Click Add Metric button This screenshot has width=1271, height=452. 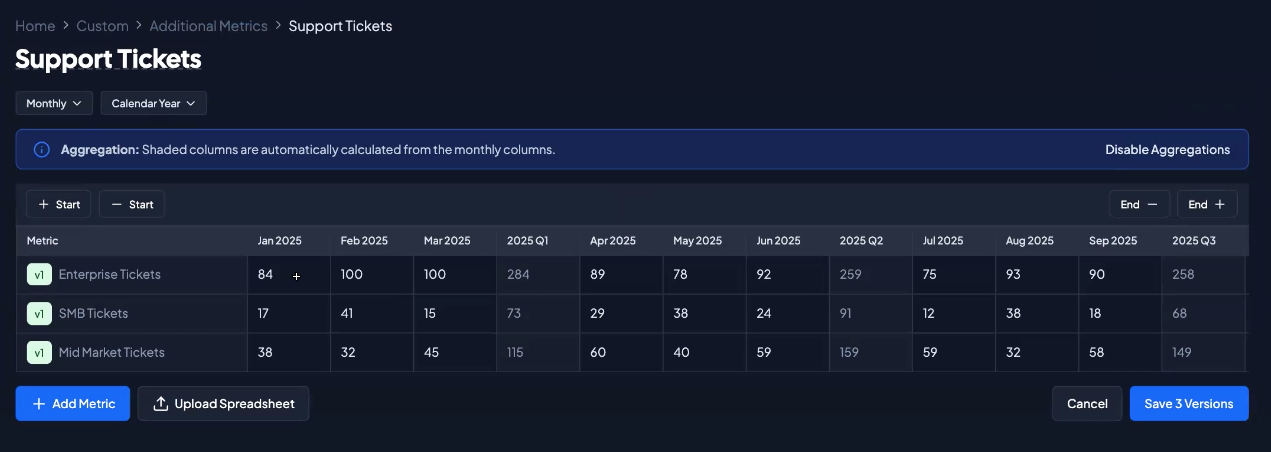click(73, 404)
